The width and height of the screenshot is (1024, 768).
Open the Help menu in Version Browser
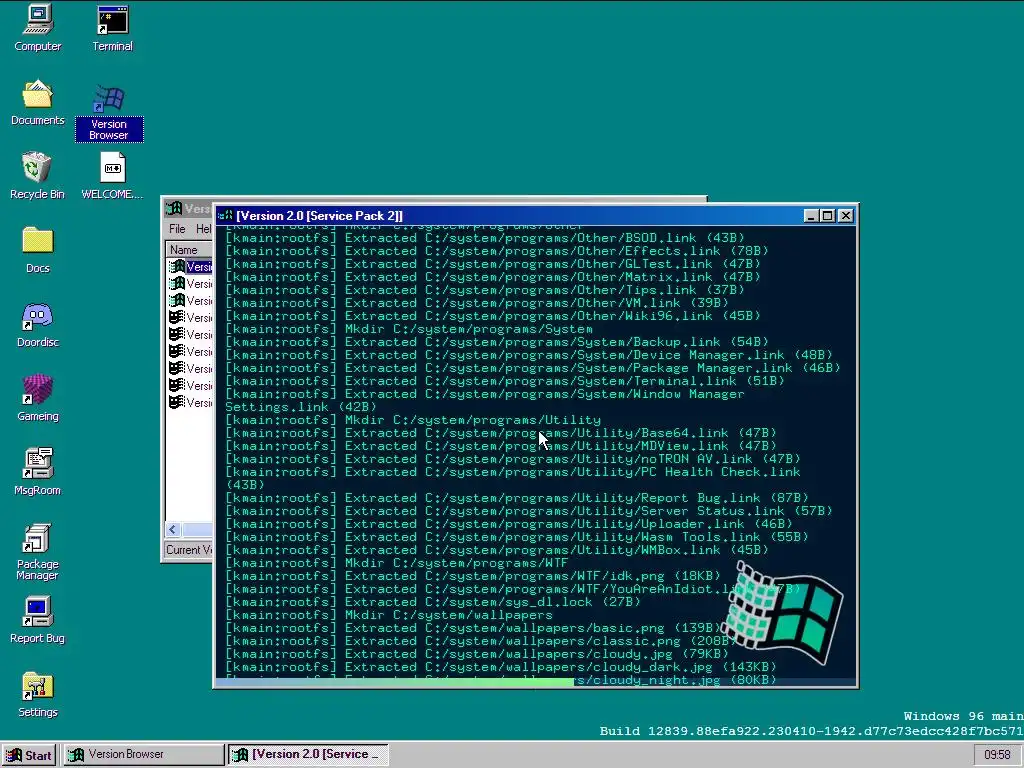tap(203, 229)
